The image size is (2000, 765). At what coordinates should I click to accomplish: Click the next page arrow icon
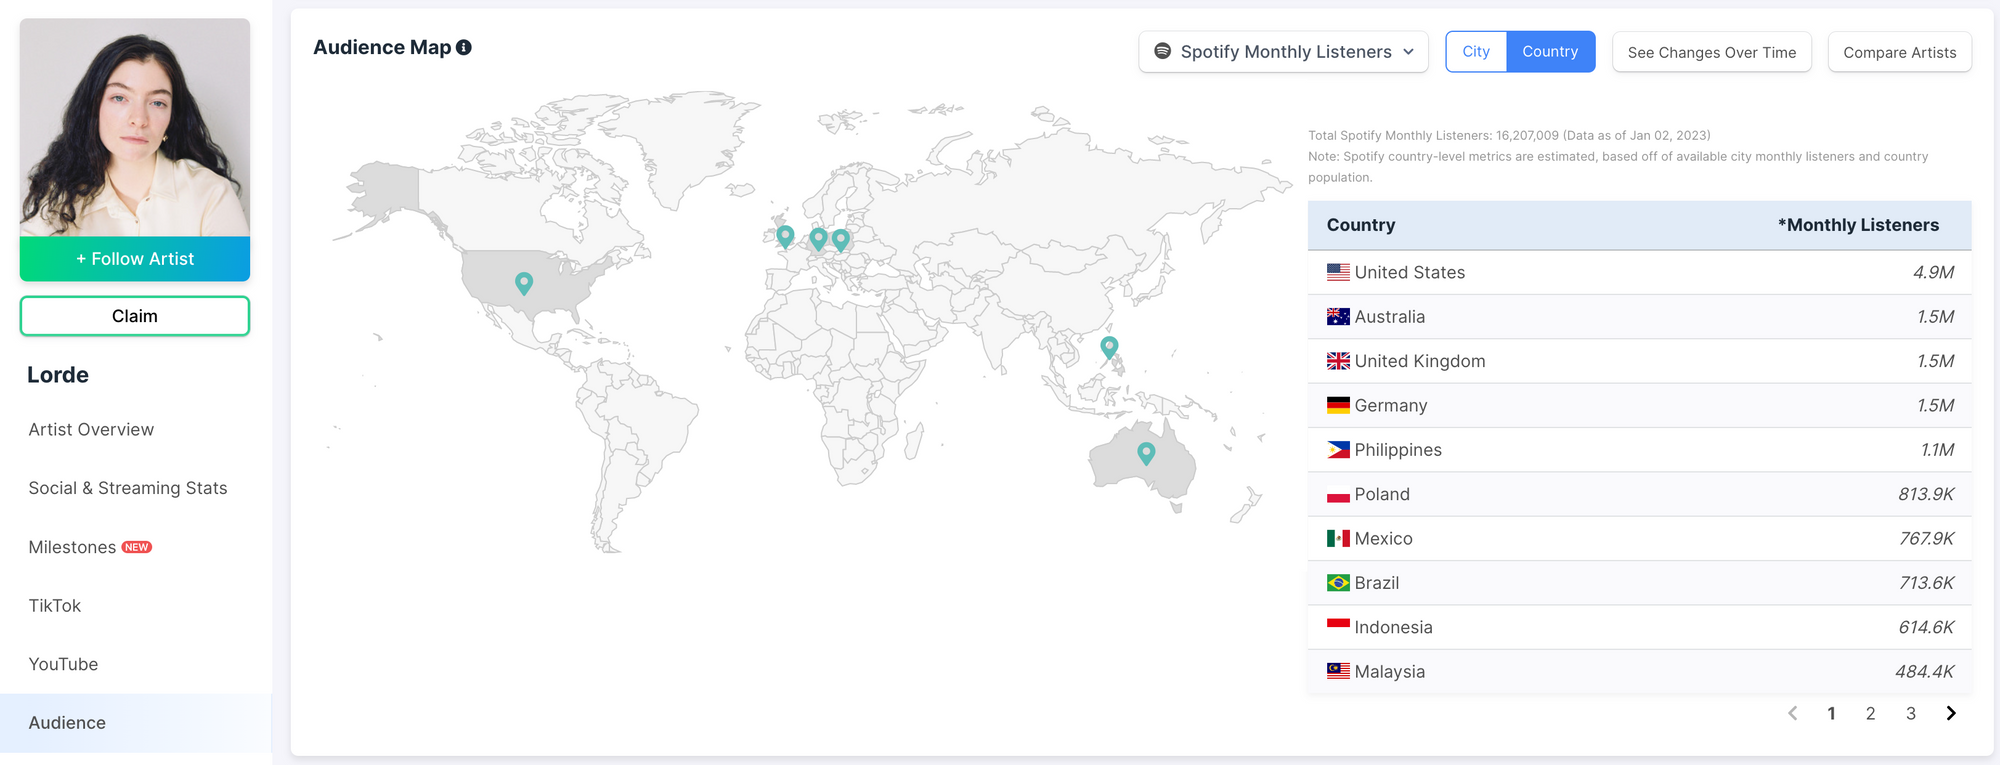pyautogui.click(x=1950, y=713)
